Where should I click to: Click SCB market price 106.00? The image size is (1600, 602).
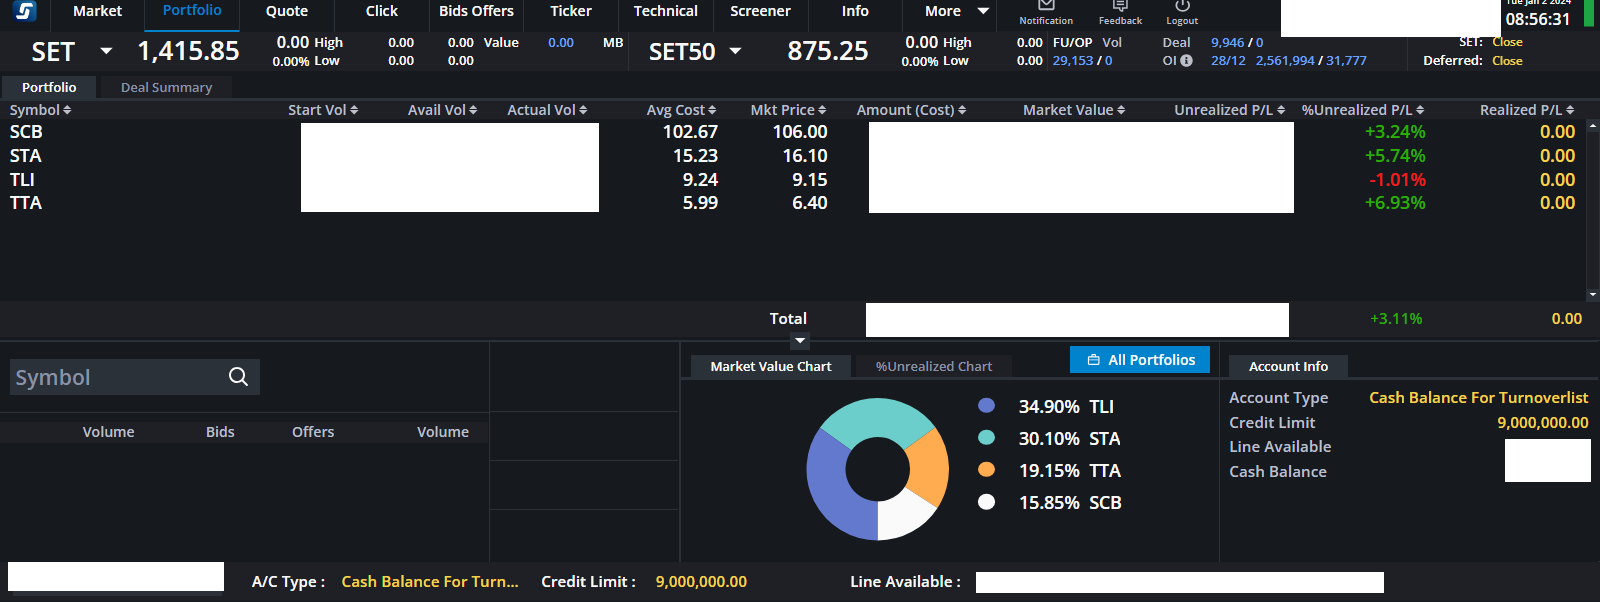pyautogui.click(x=800, y=132)
